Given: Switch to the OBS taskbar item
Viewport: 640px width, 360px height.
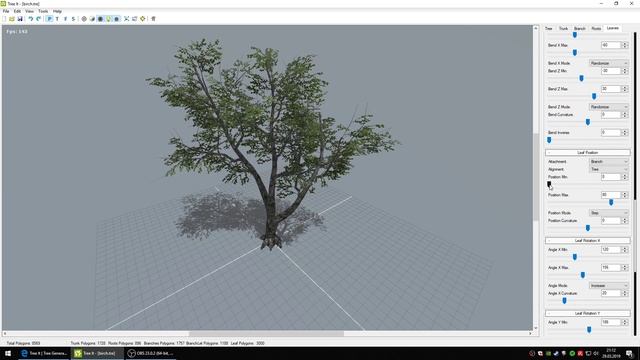Looking at the screenshot, I should [150, 353].
